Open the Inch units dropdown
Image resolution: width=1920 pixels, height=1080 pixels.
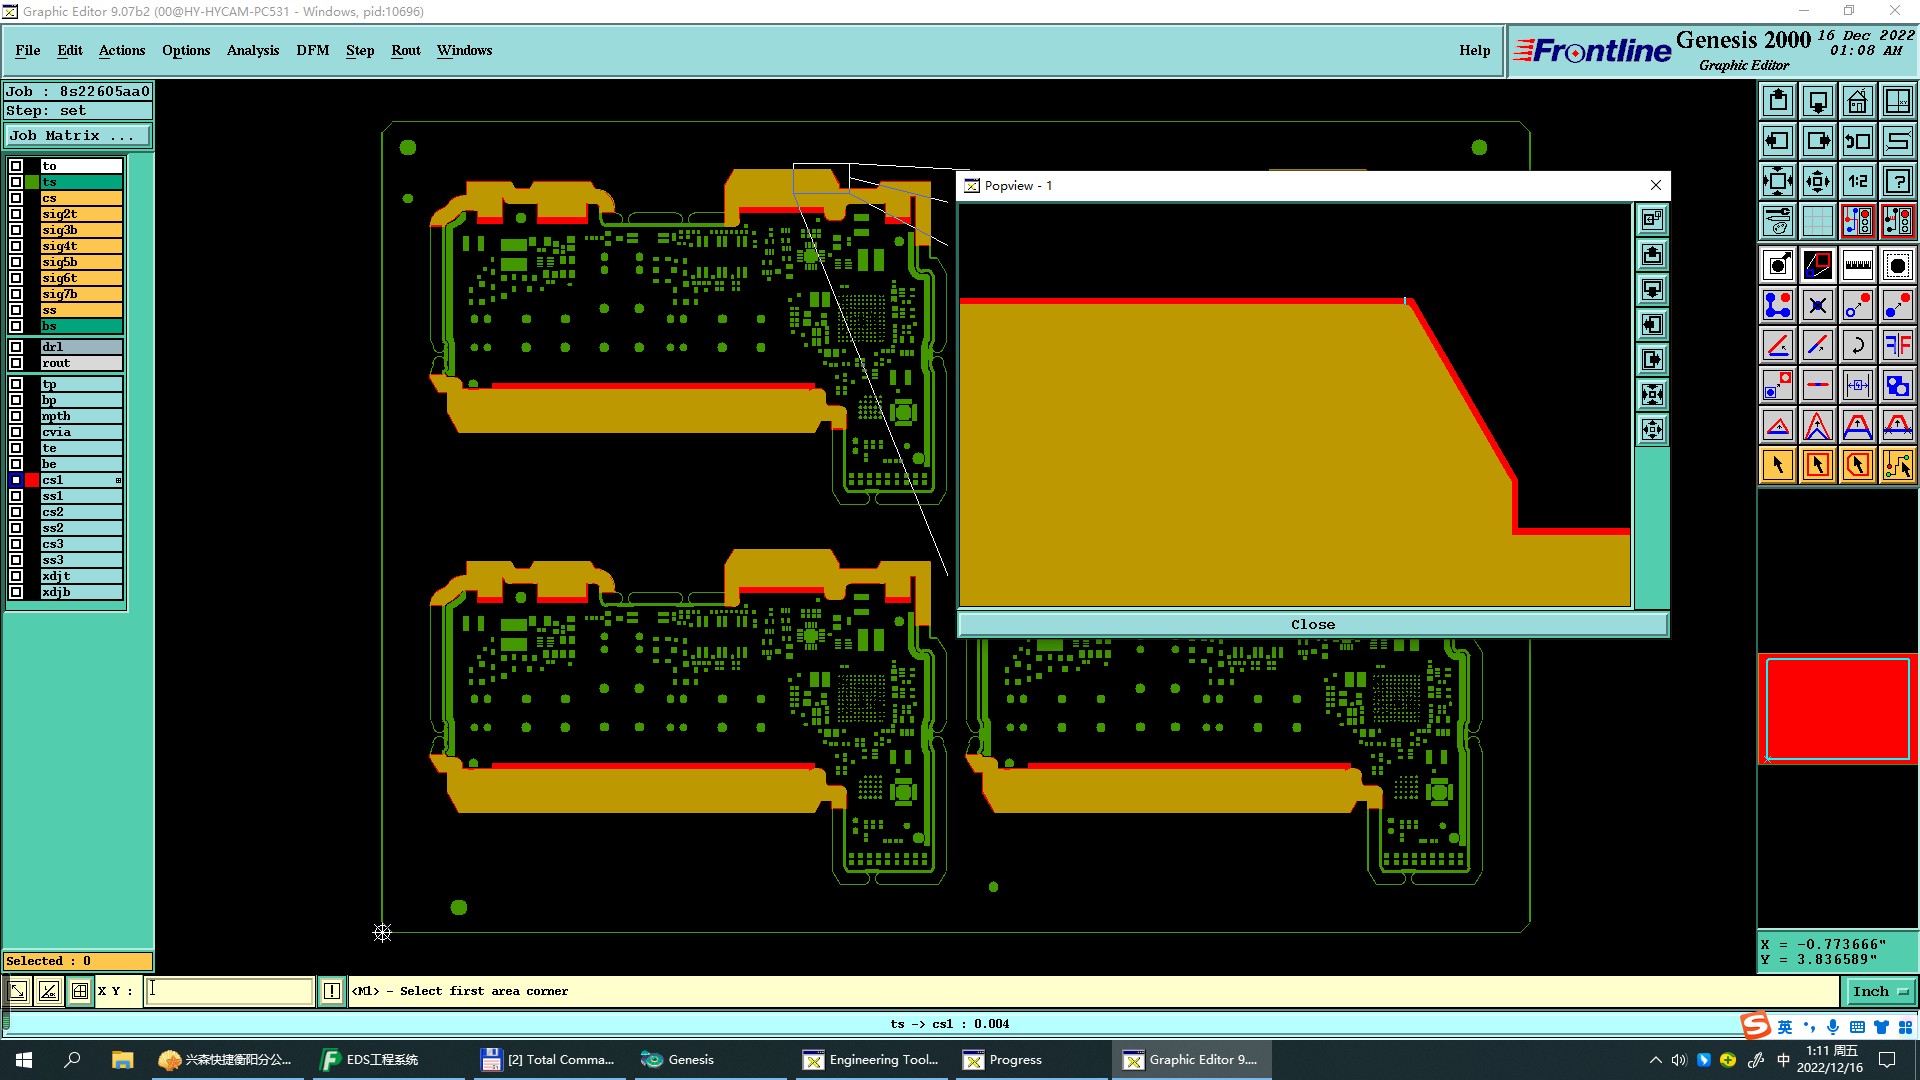(x=1879, y=991)
